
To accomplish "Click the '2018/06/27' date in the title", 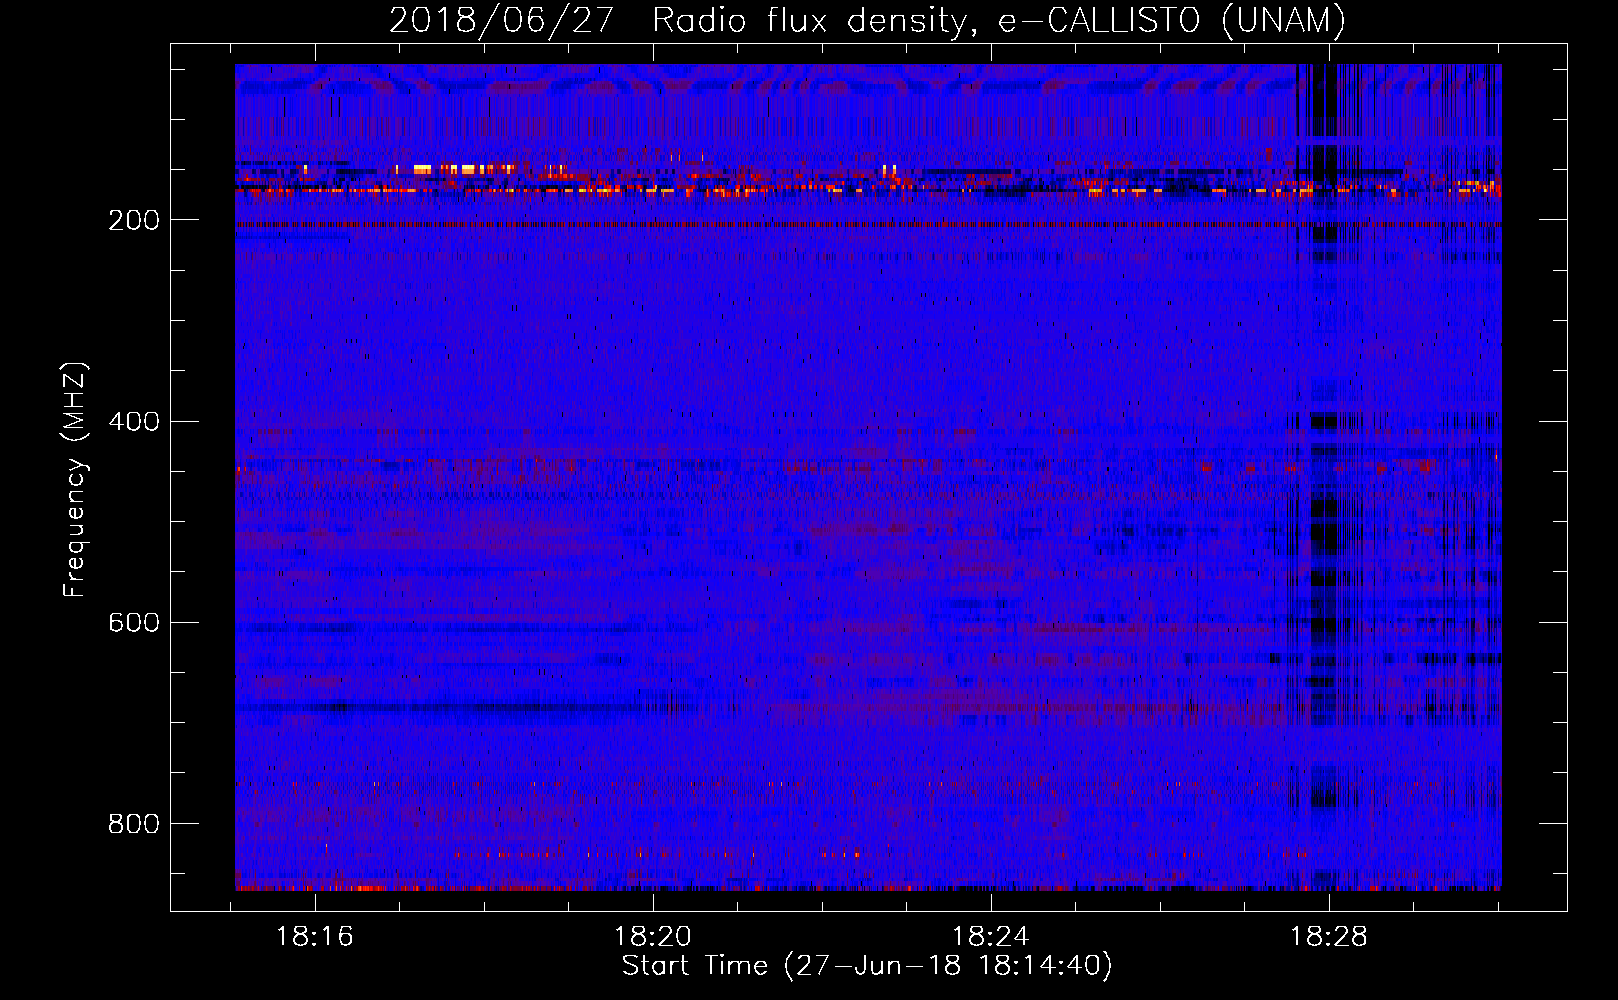I will (x=501, y=20).
